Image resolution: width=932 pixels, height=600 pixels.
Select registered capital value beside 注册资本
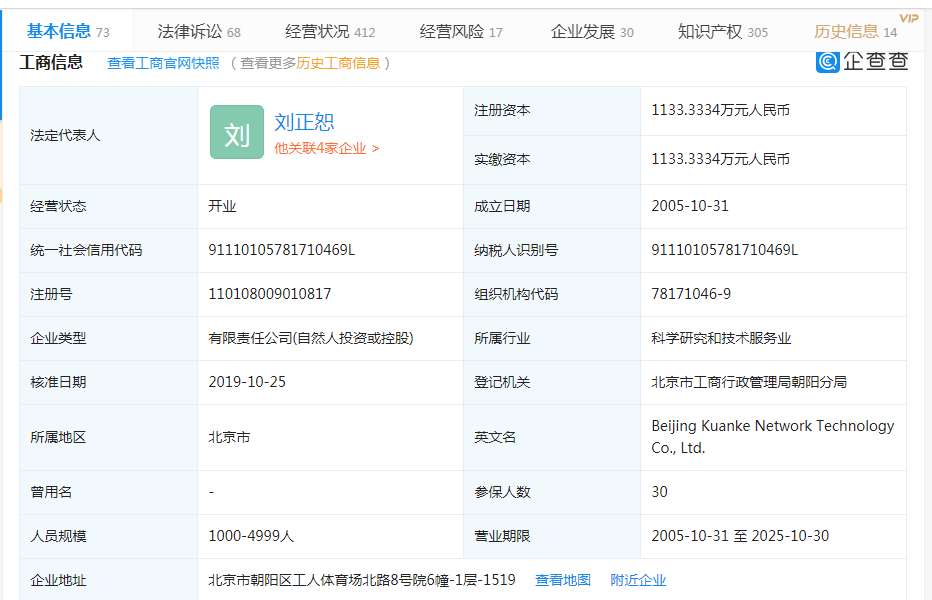coord(720,110)
